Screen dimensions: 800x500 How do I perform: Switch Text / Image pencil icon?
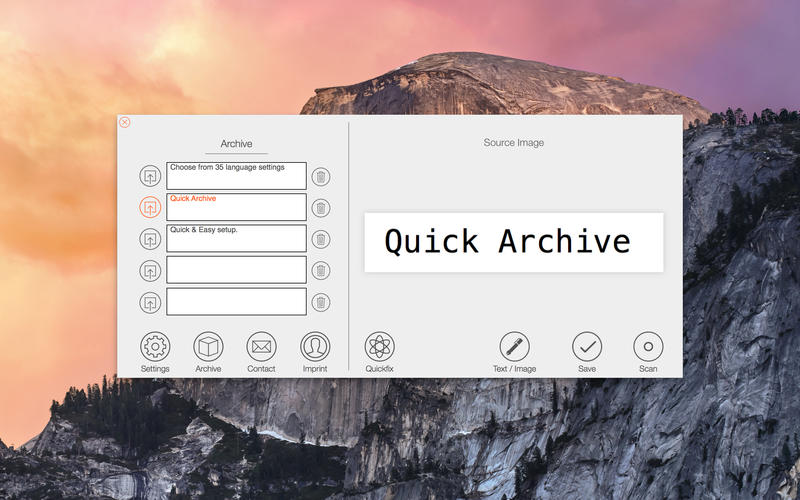pos(514,347)
